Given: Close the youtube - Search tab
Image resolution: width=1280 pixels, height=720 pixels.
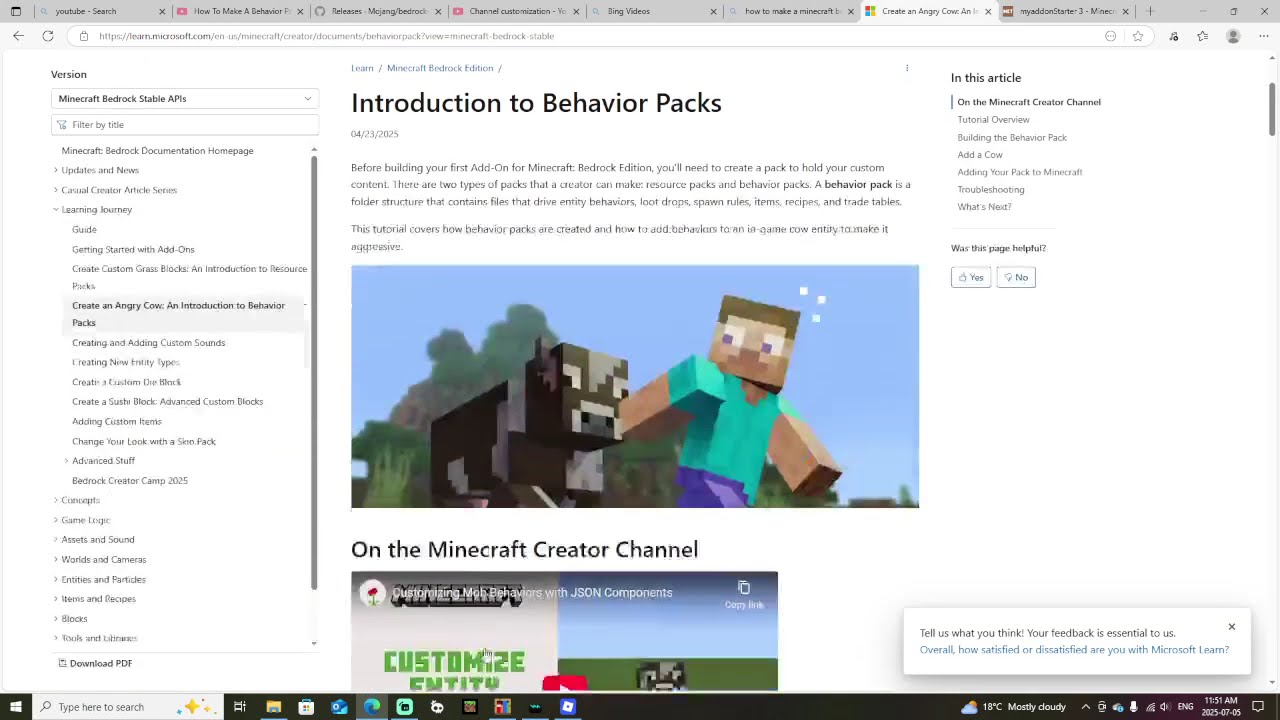Looking at the screenshot, I should pos(162,11).
